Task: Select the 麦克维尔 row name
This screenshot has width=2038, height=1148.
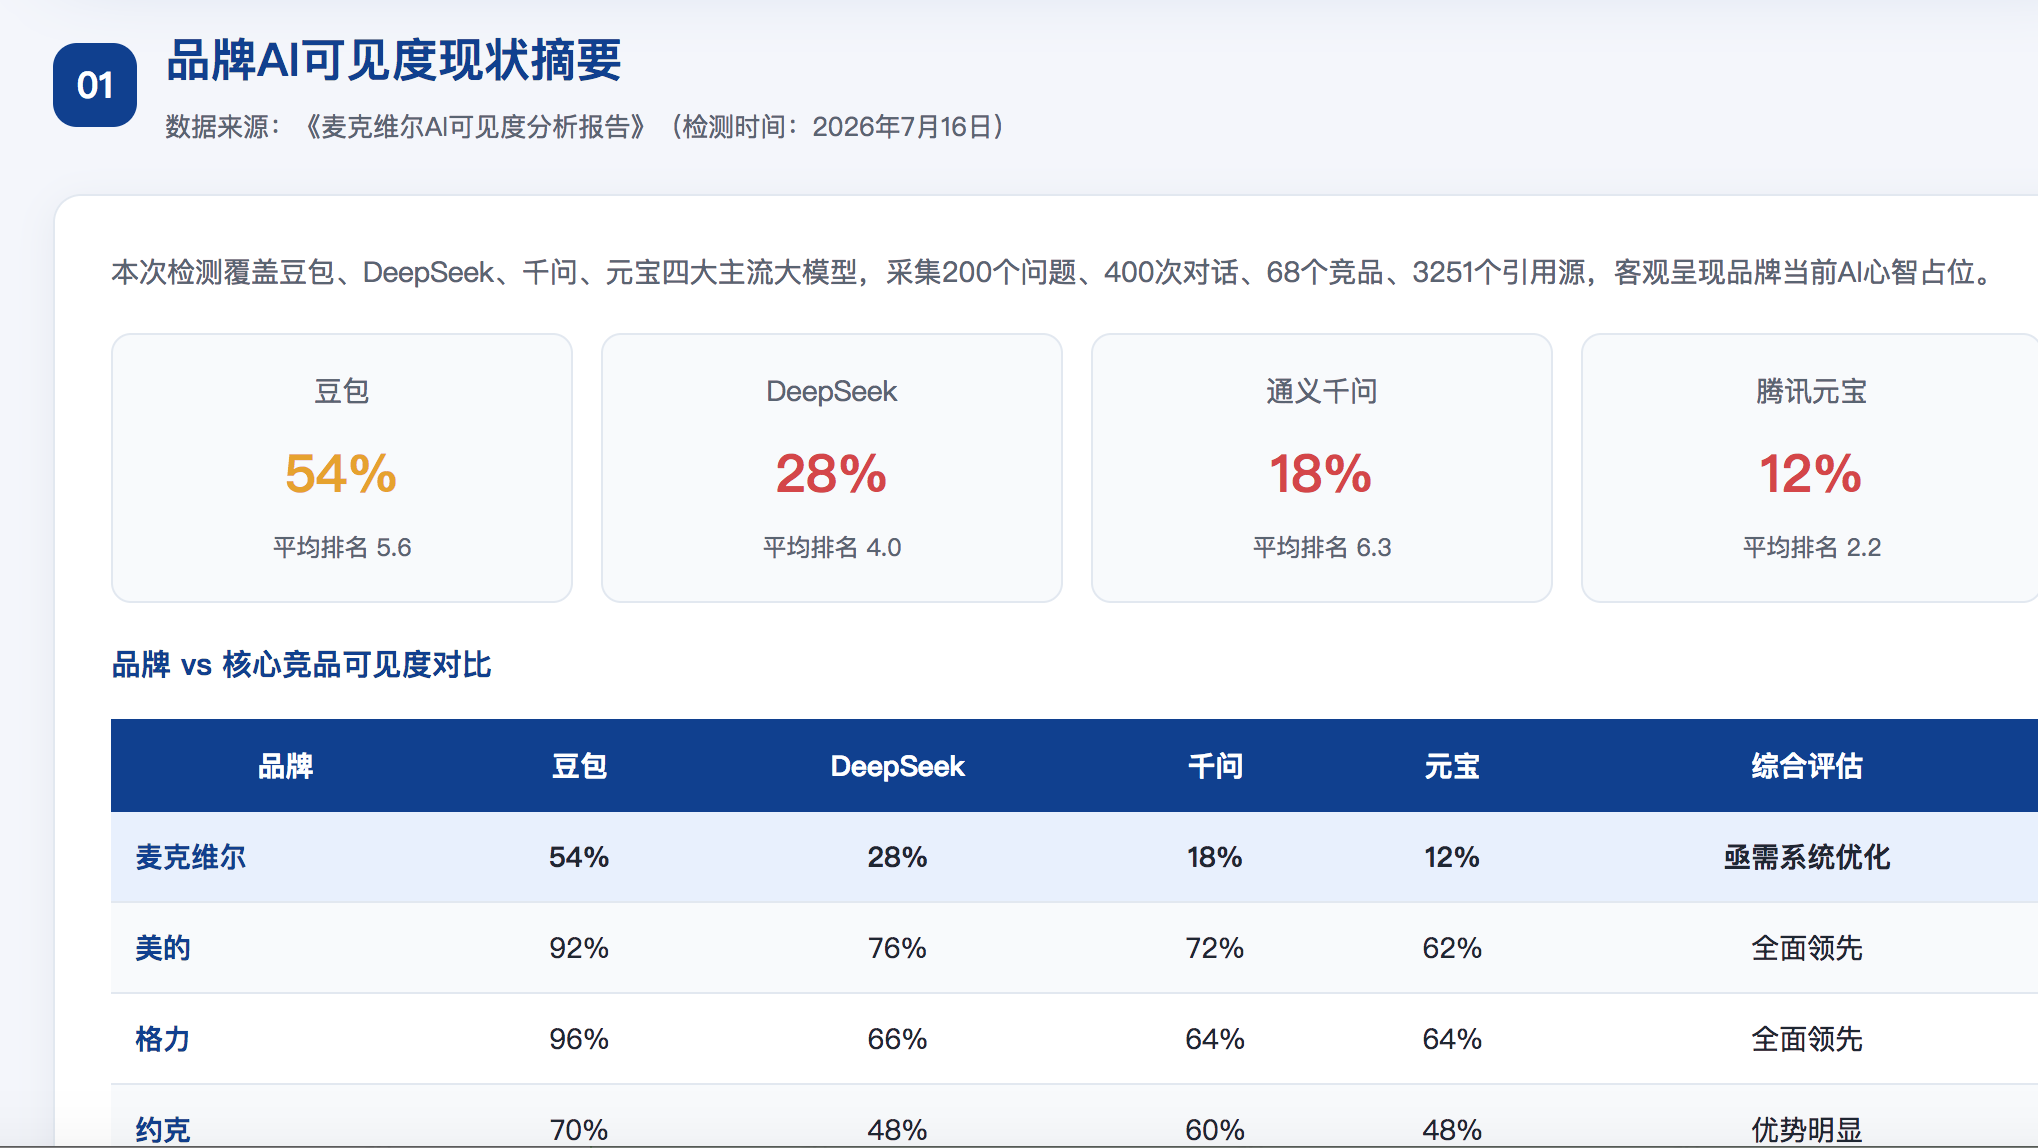Action: point(191,857)
